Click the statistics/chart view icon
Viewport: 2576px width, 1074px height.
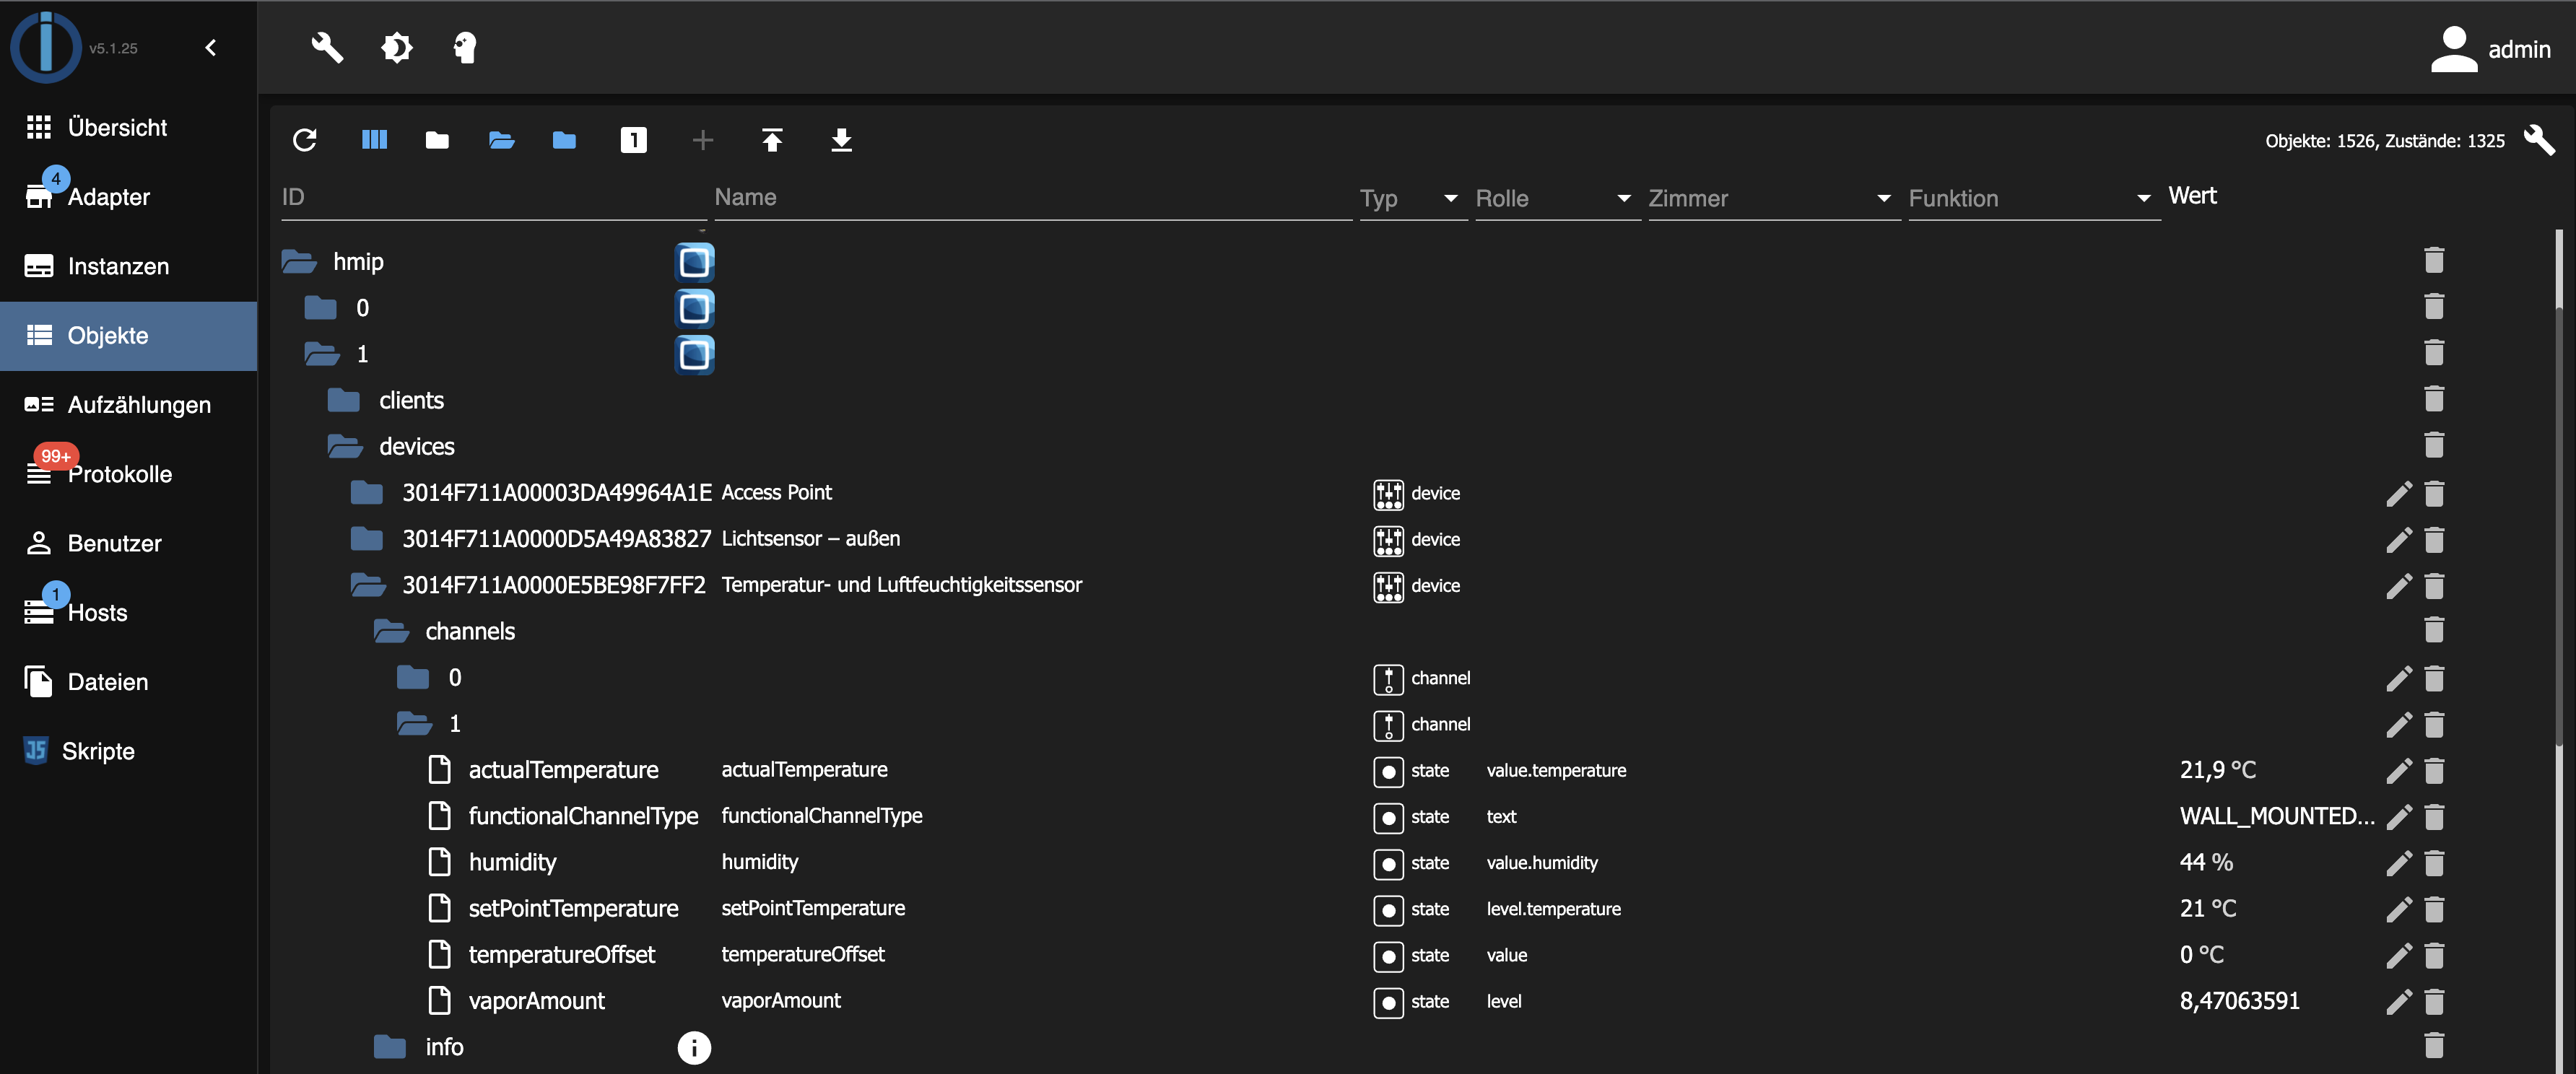click(375, 138)
